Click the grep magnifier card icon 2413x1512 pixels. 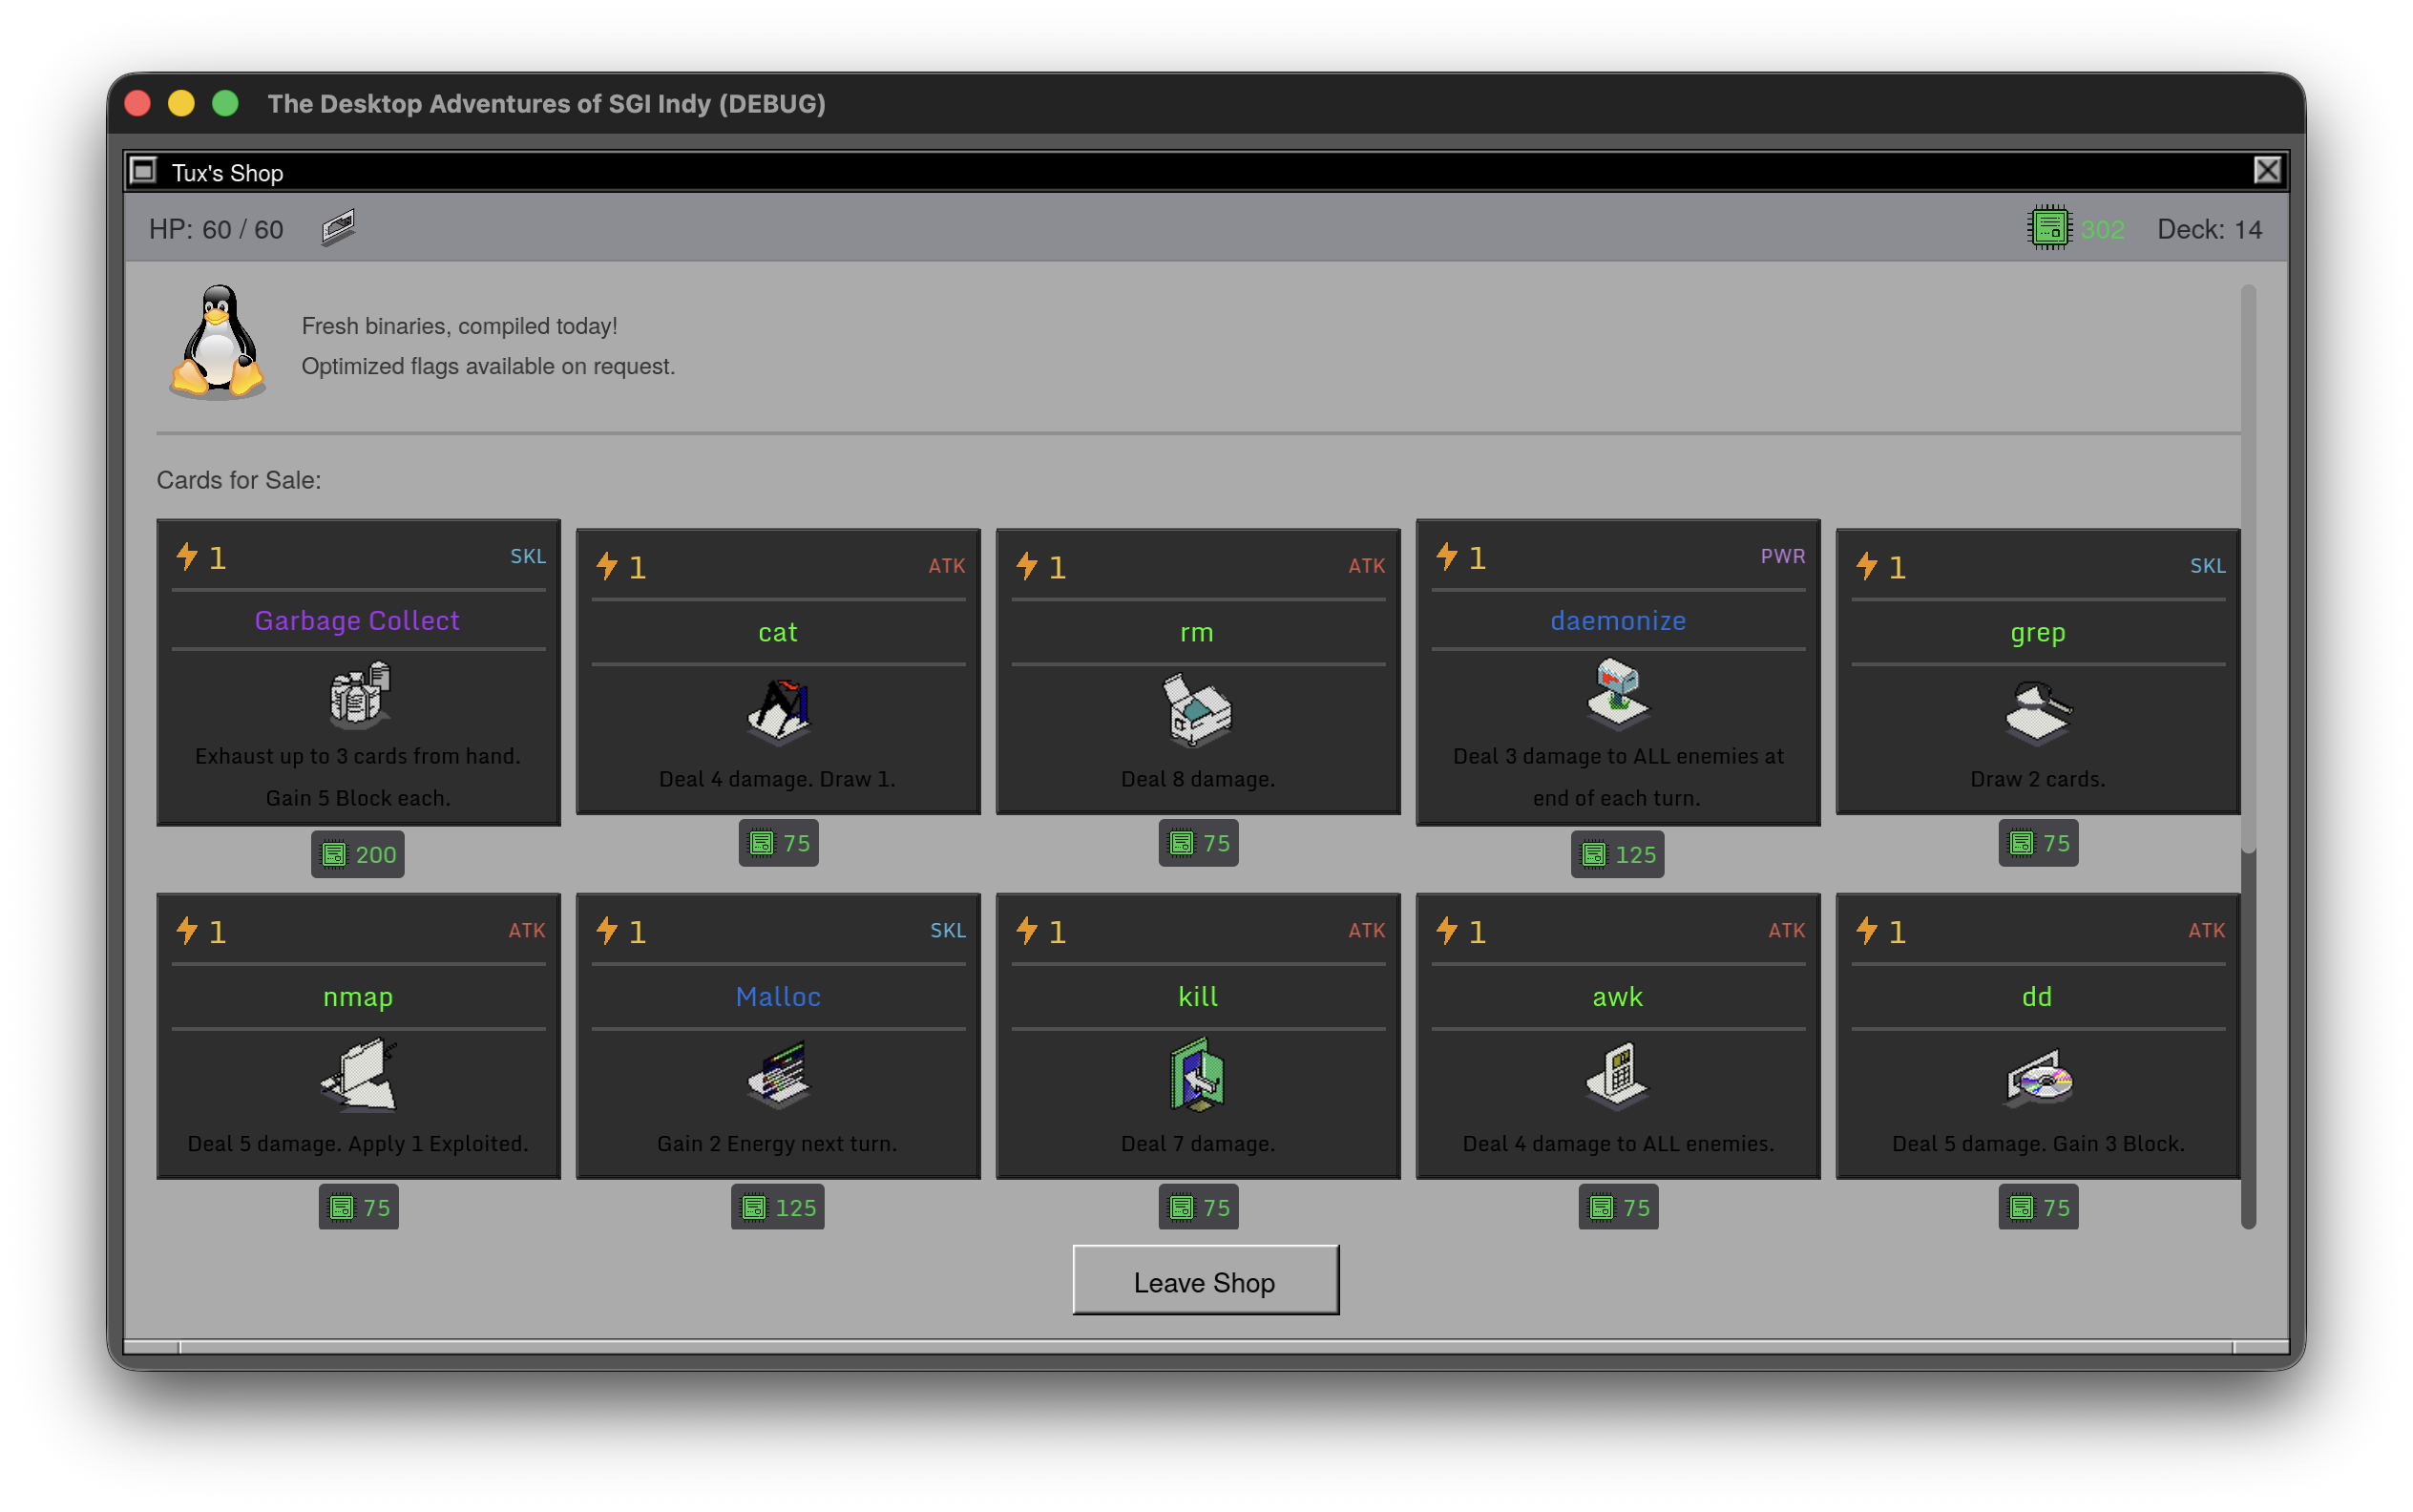pos(2037,711)
